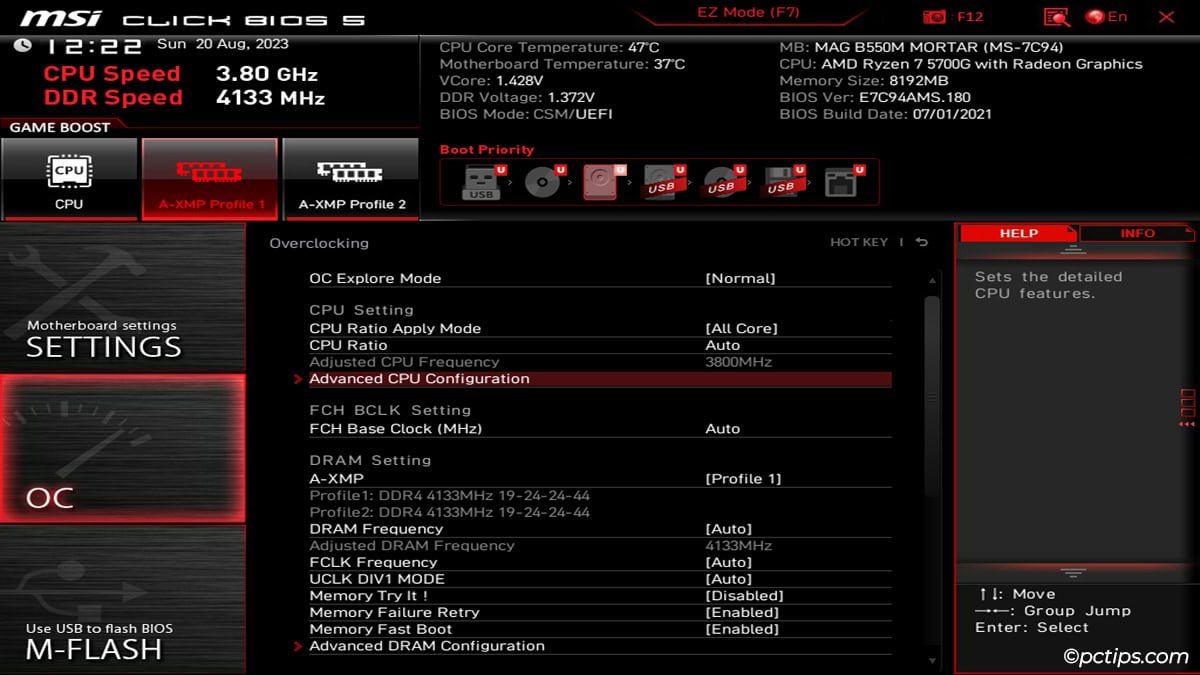Click the Boot Priority label

point(487,150)
